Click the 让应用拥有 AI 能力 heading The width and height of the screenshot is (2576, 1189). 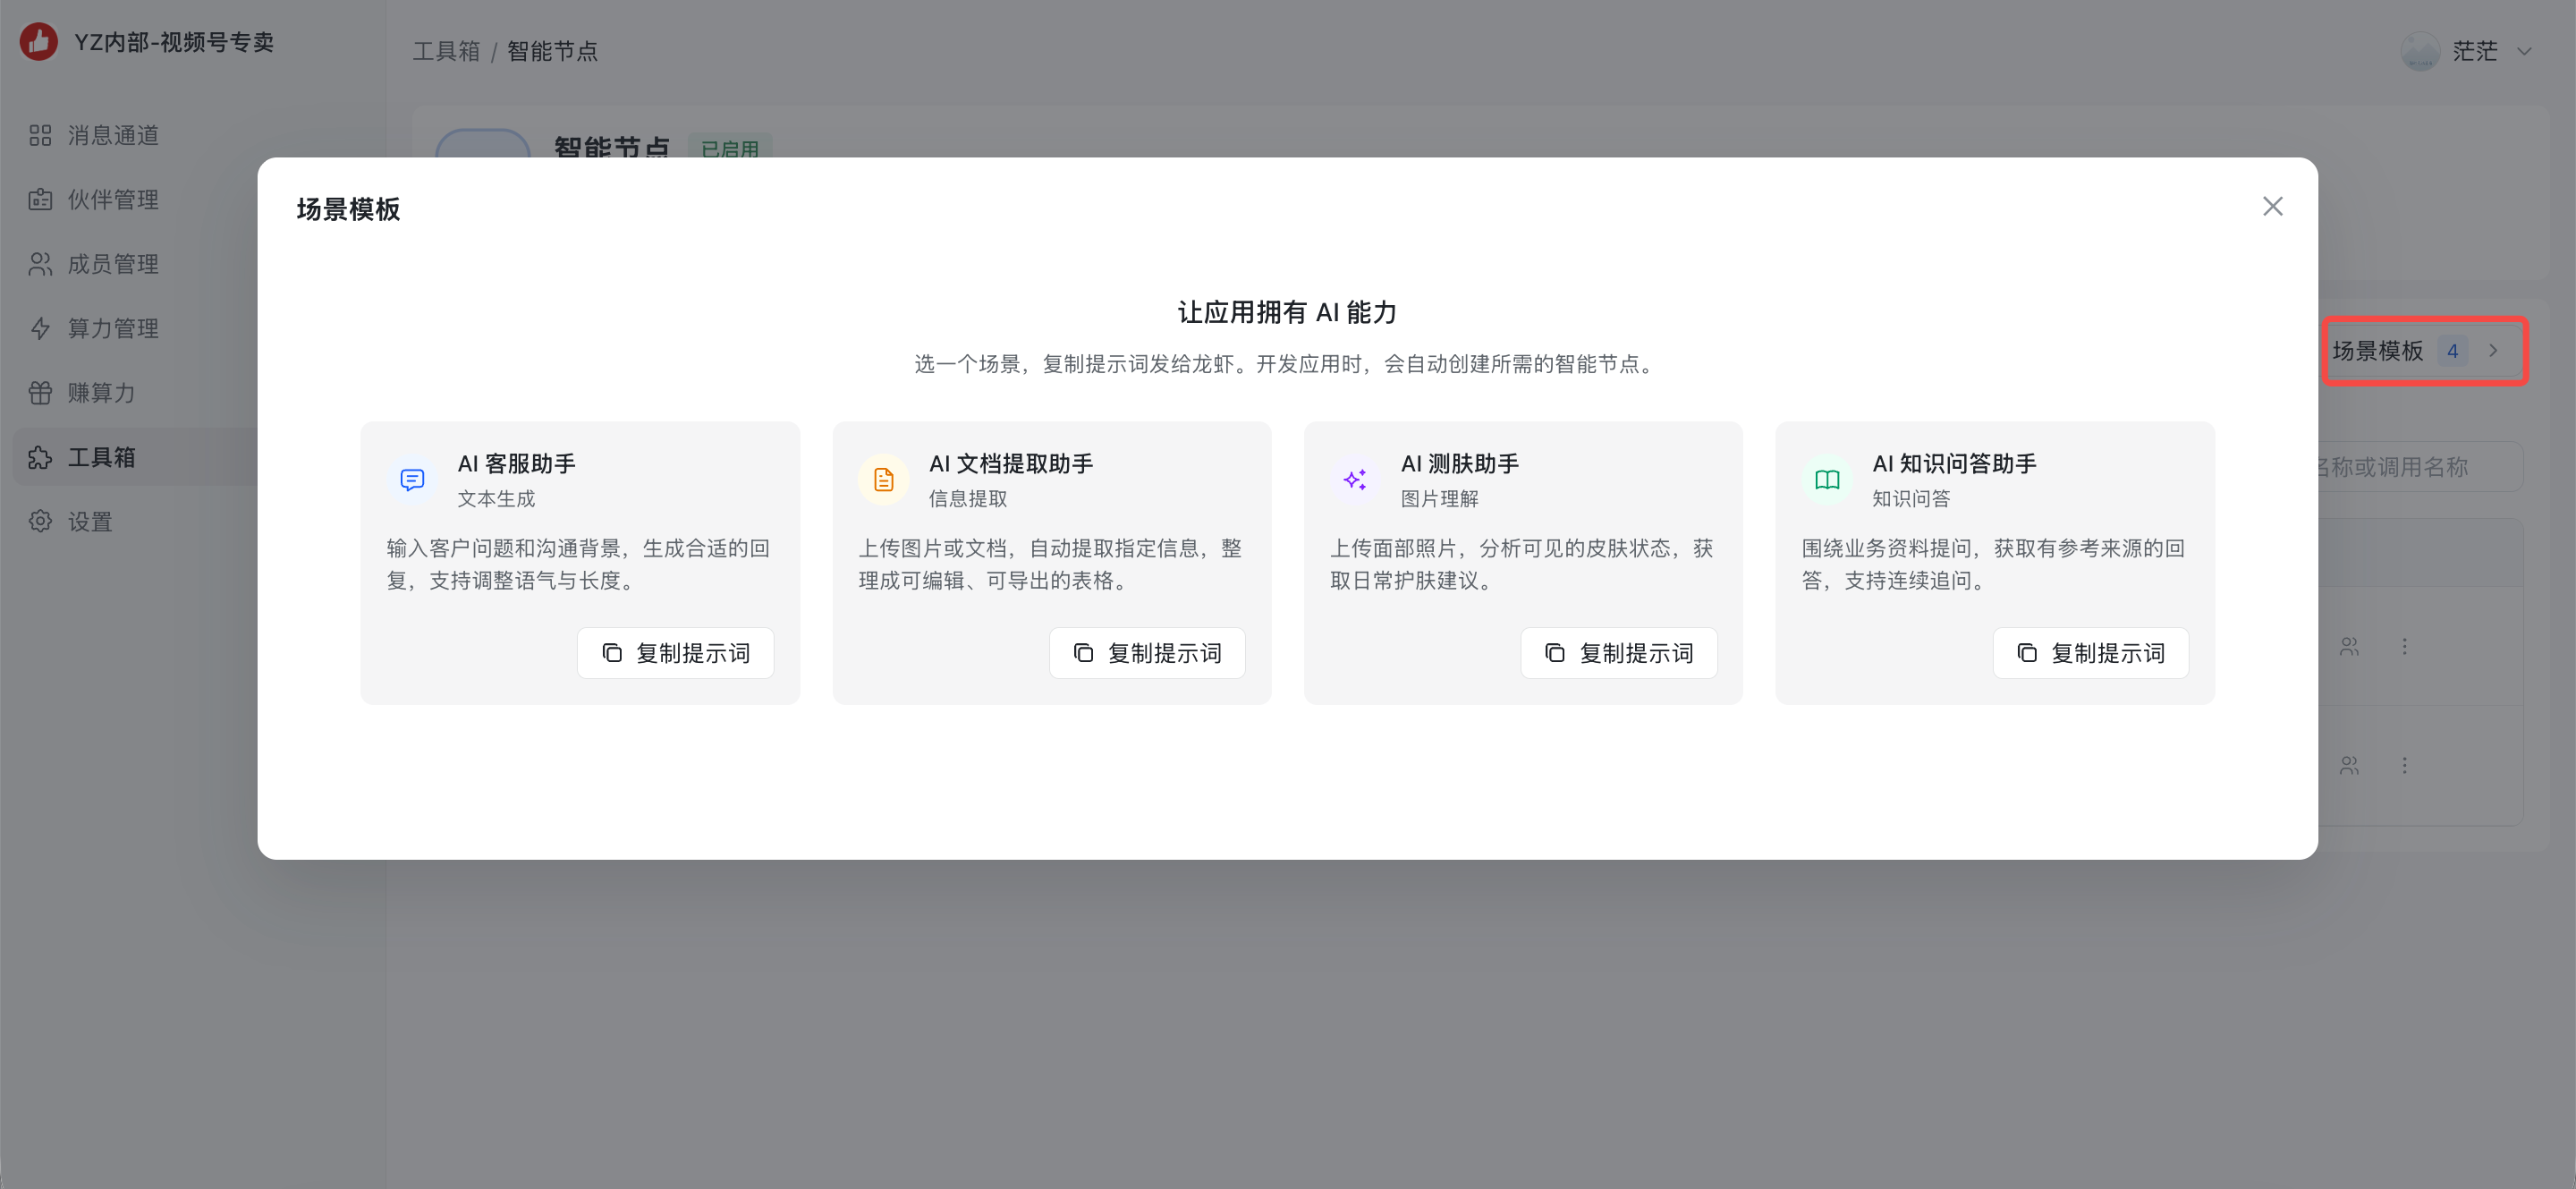pos(1287,313)
